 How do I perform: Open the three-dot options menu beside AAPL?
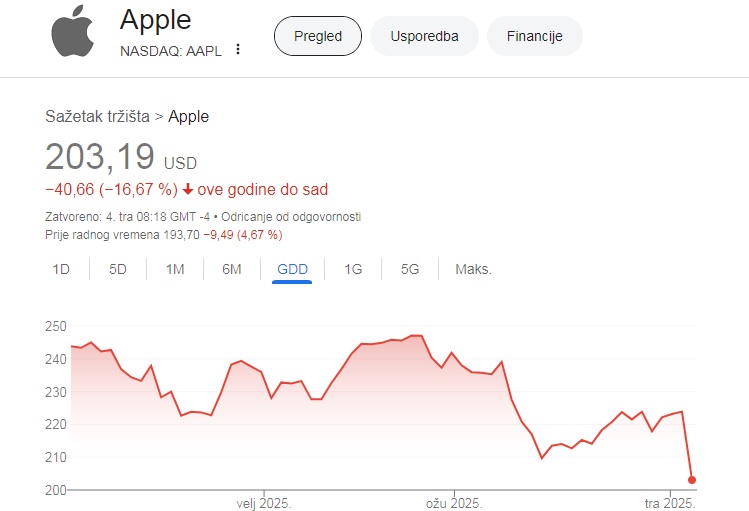click(238, 49)
